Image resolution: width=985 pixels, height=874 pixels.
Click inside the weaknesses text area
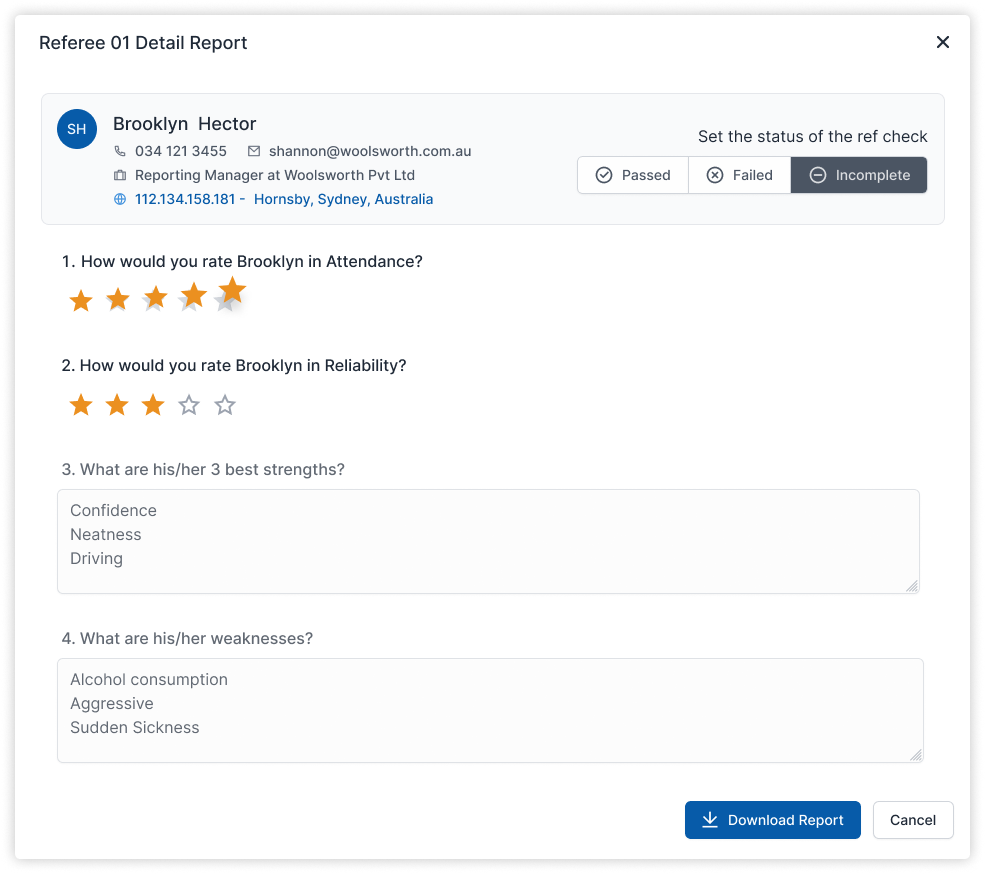[x=490, y=709]
